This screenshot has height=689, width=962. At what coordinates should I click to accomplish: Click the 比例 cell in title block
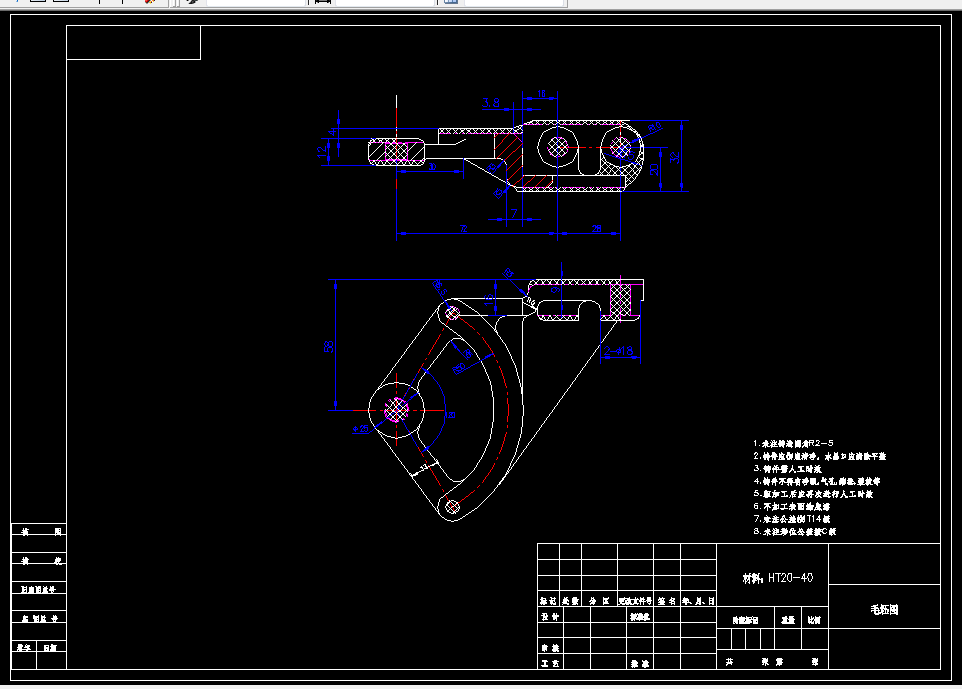click(815, 620)
